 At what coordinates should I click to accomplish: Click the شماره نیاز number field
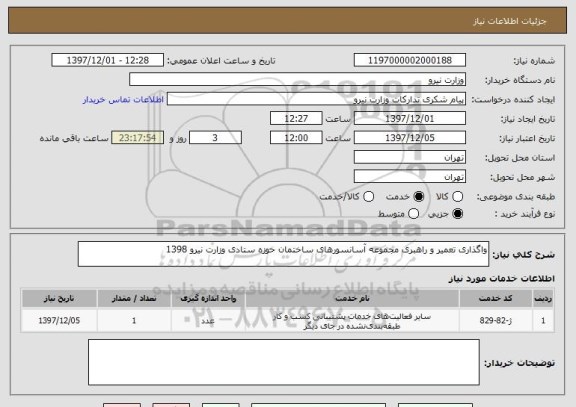(x=410, y=60)
